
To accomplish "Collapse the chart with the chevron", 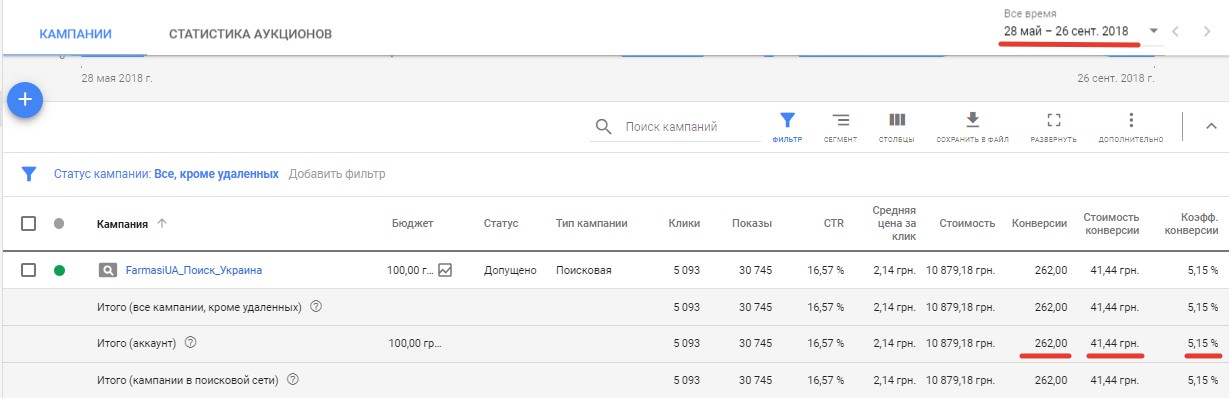I will click(1211, 126).
